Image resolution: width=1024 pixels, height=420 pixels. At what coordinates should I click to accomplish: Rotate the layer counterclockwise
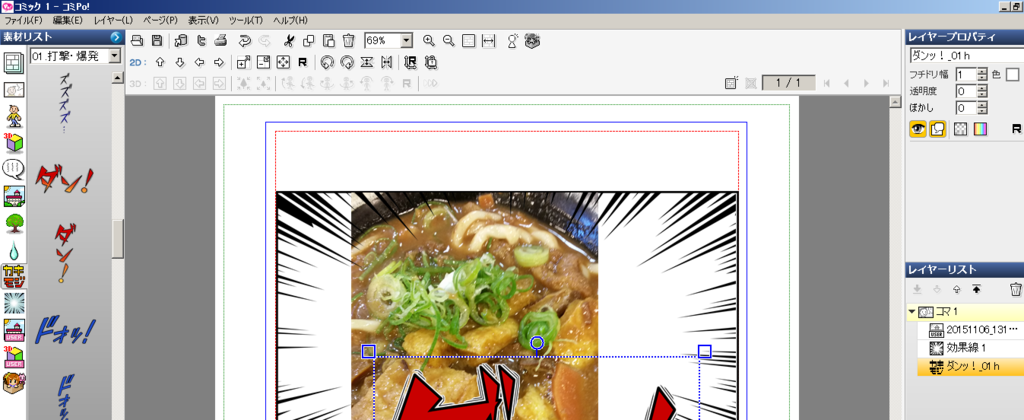pos(327,63)
